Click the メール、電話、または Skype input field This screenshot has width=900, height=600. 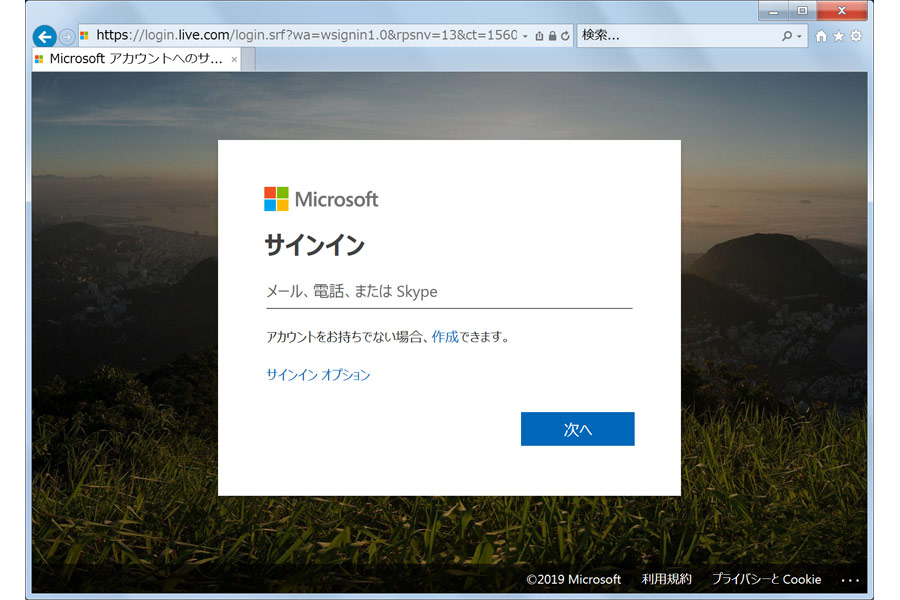[449, 292]
